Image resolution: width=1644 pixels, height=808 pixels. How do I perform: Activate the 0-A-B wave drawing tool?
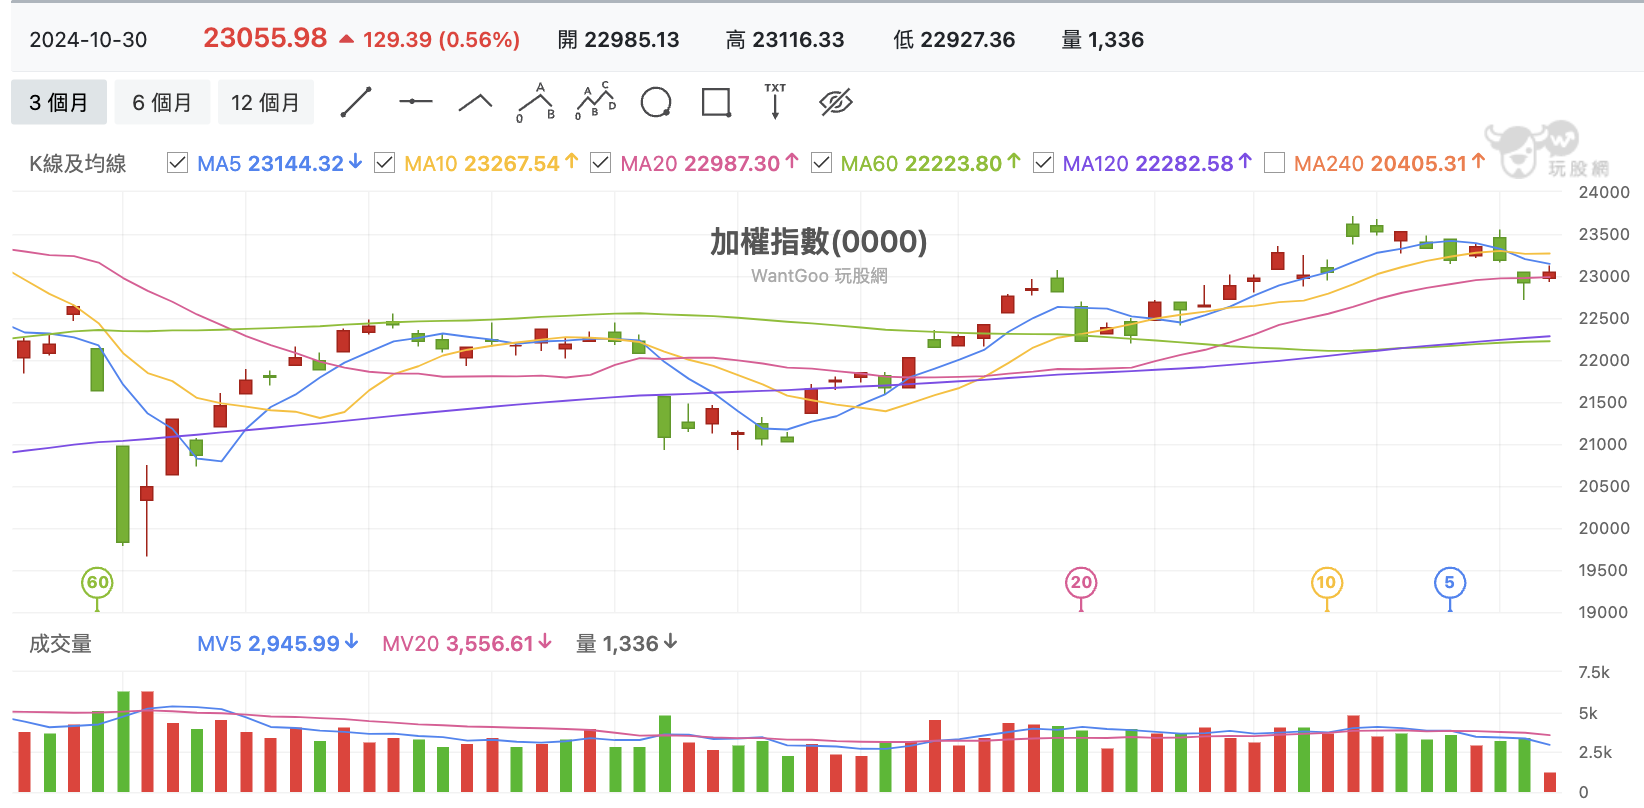pos(536,102)
